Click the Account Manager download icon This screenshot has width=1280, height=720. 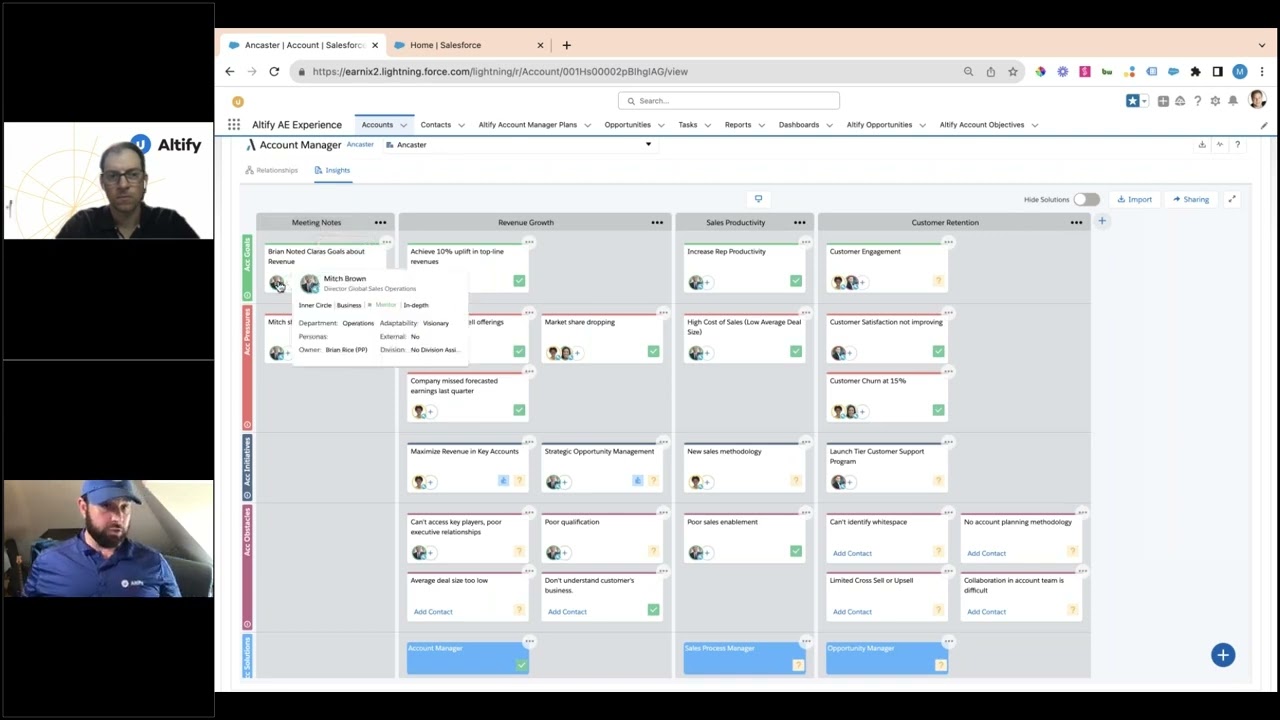click(x=1202, y=145)
